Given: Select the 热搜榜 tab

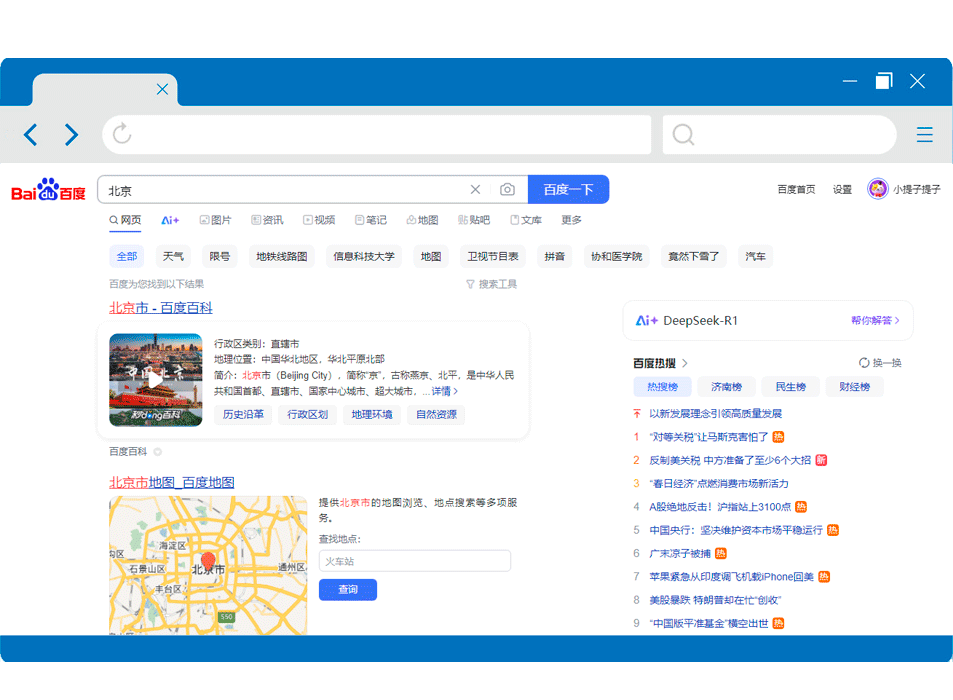Looking at the screenshot, I should [x=662, y=386].
